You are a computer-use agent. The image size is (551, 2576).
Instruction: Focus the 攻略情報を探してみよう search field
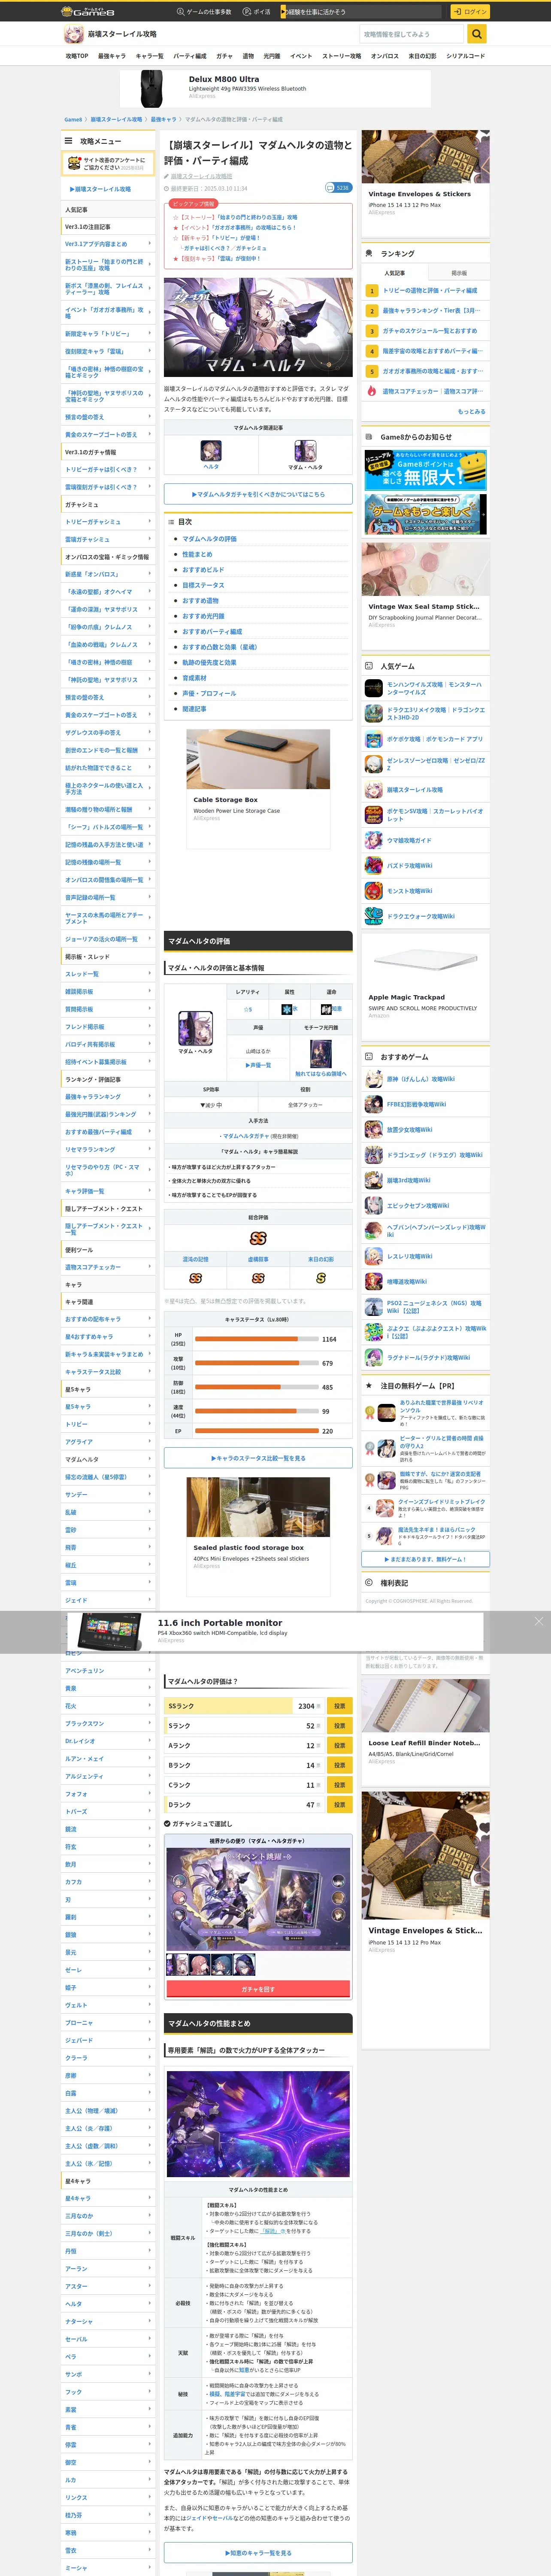[x=413, y=34]
